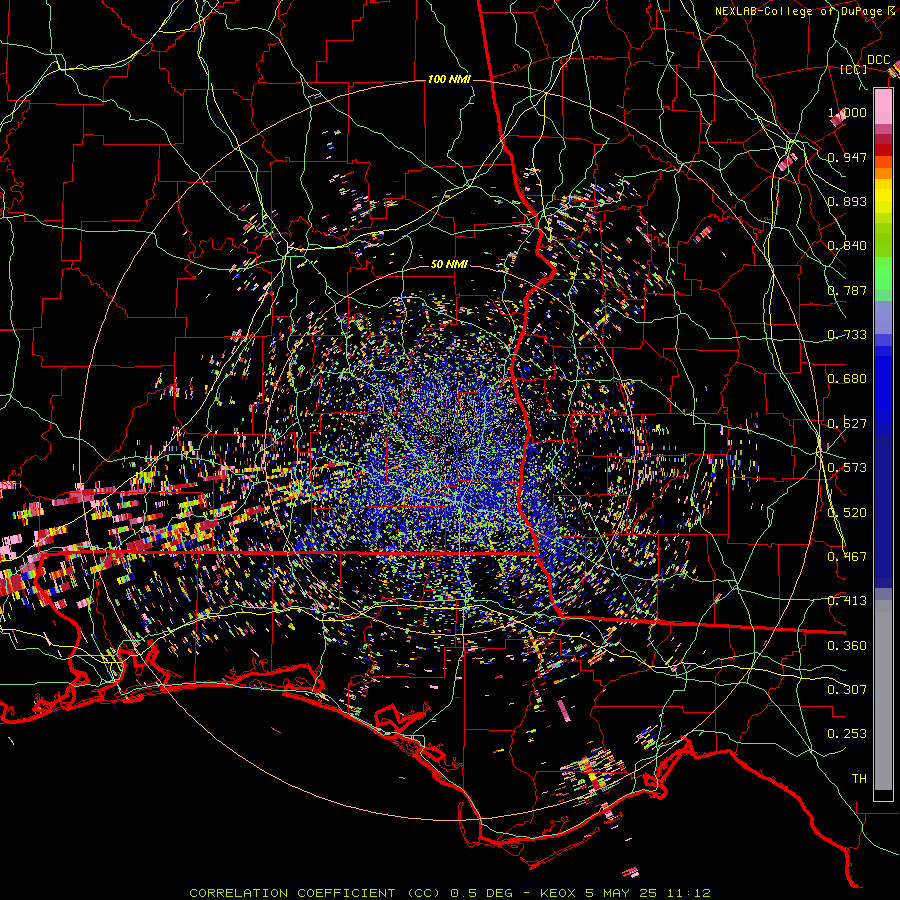Click the 0.680 scale value

pyautogui.click(x=847, y=379)
